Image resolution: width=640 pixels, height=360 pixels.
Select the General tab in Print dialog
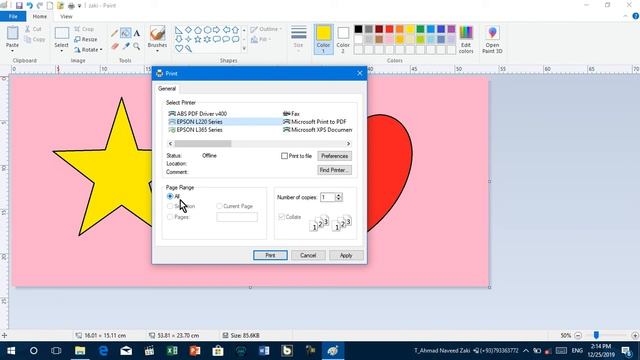point(167,89)
